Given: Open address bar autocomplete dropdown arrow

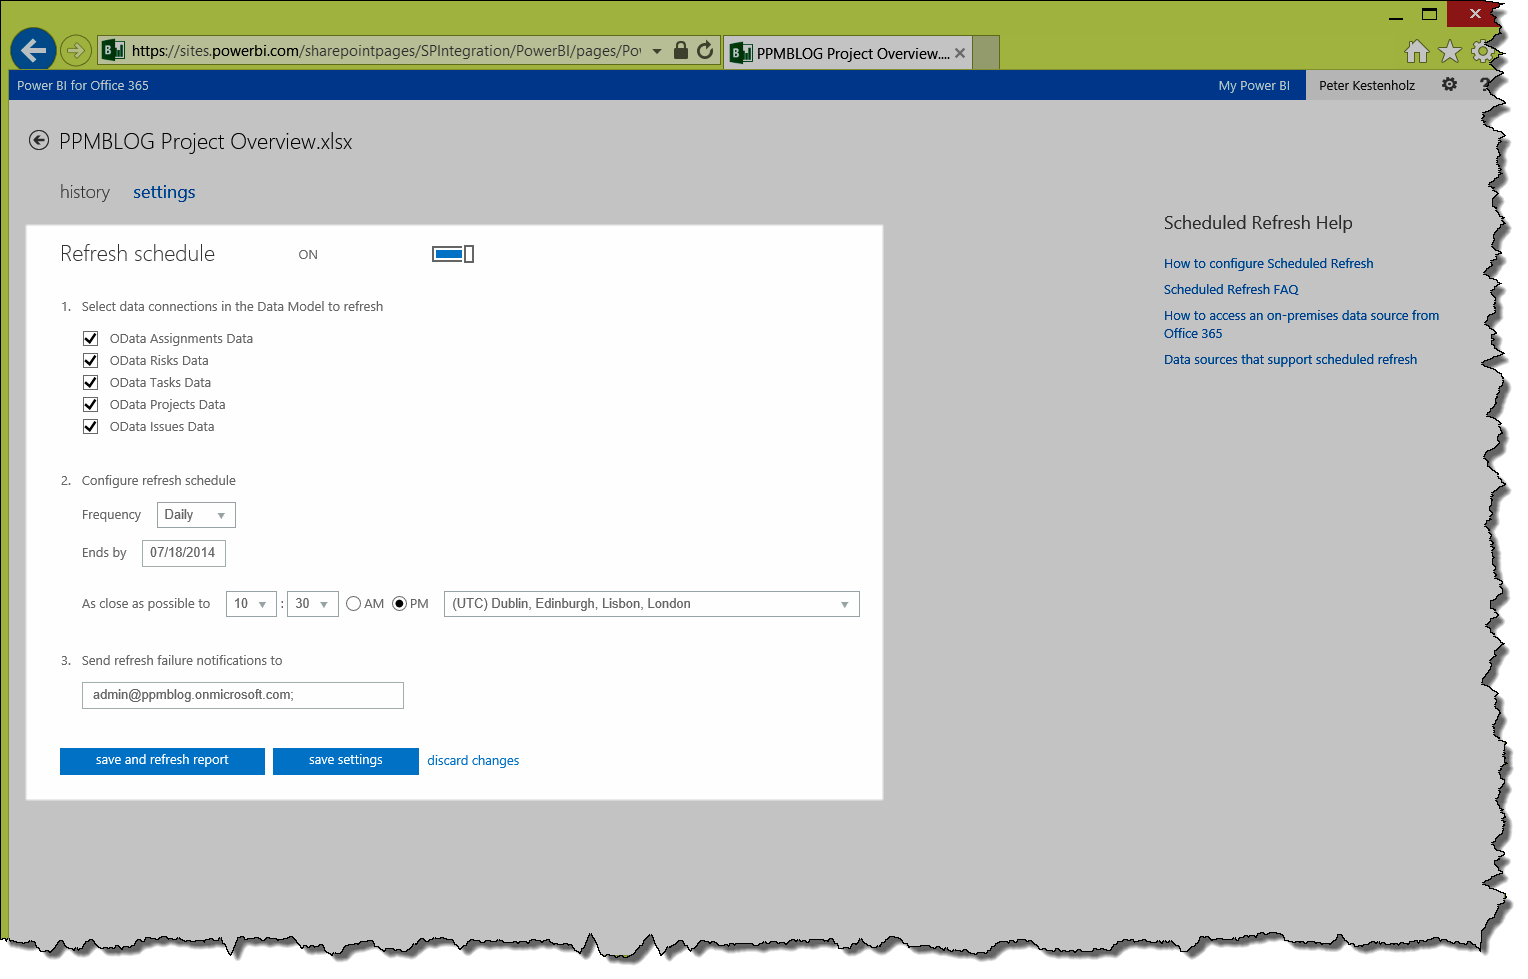Looking at the screenshot, I should pos(657,51).
